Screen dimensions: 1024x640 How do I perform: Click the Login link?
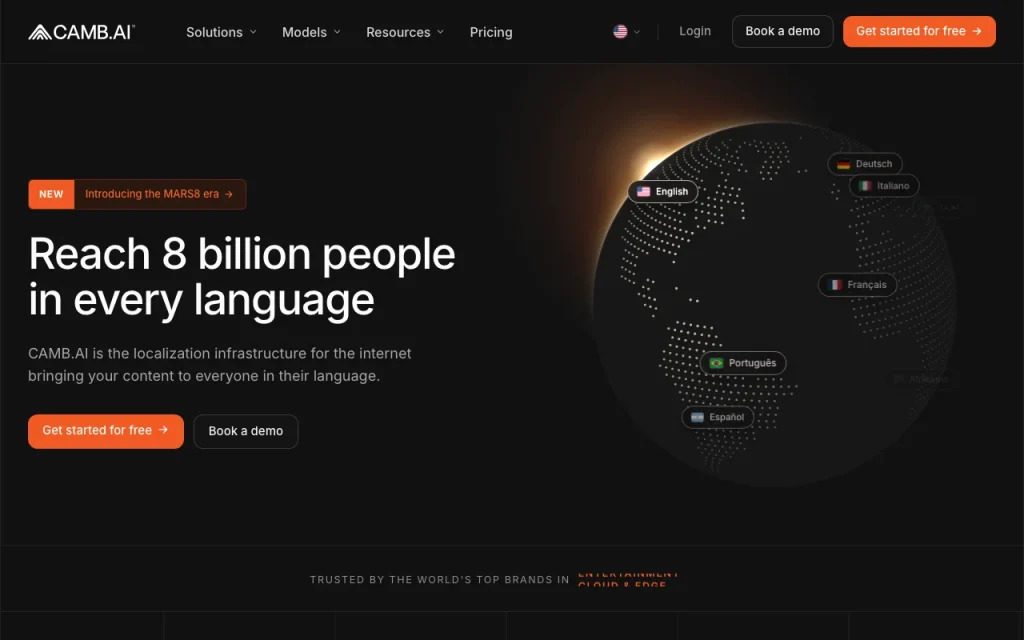click(695, 31)
